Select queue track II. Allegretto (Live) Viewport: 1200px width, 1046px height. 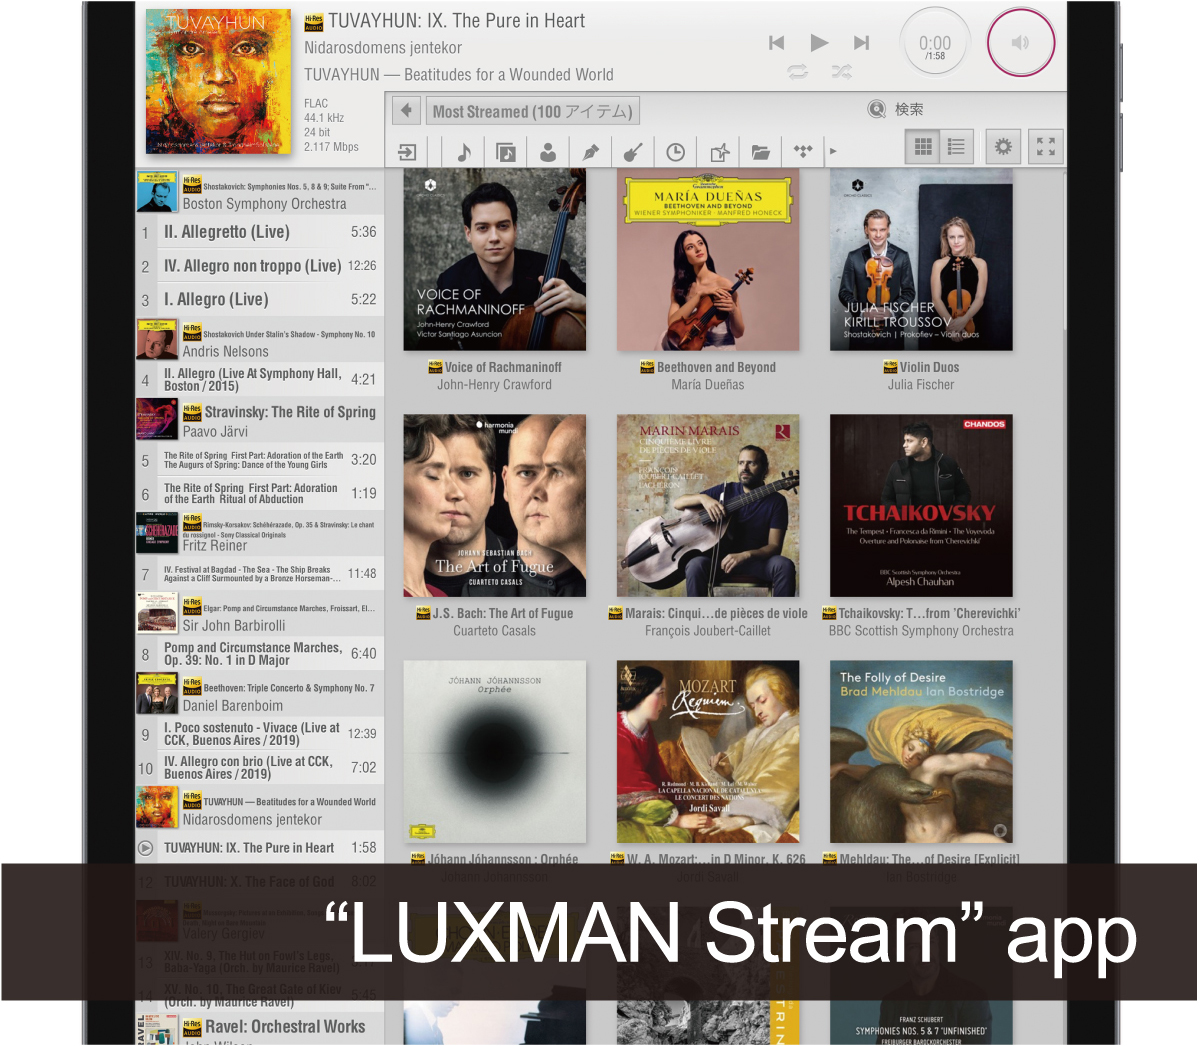[x=260, y=232]
